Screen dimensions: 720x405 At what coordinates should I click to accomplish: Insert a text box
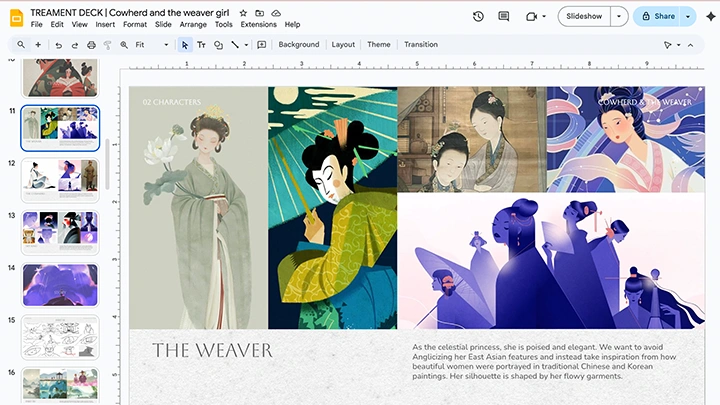(x=201, y=45)
